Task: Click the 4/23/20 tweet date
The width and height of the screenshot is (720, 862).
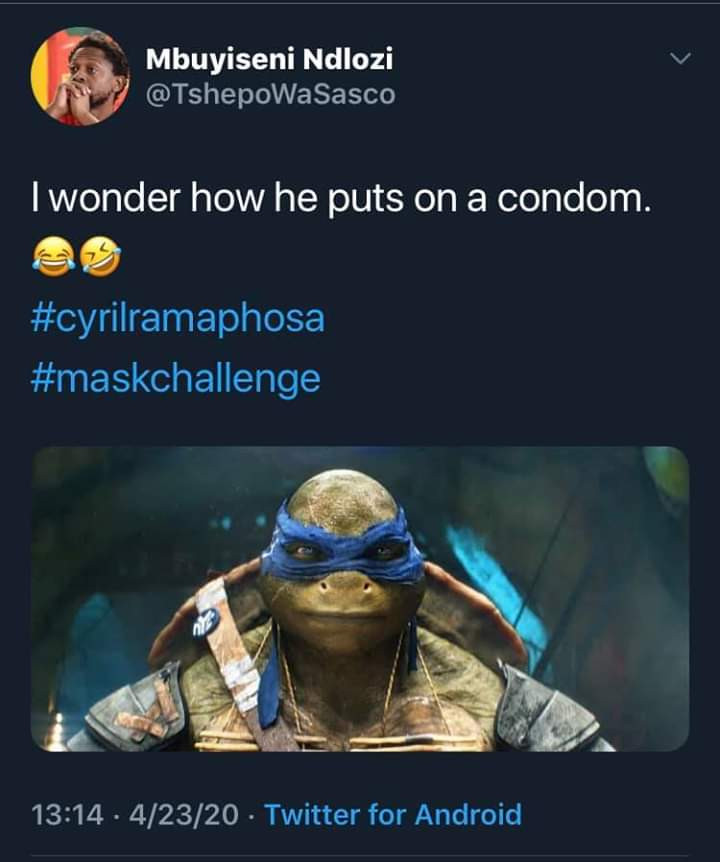Action: pos(185,815)
